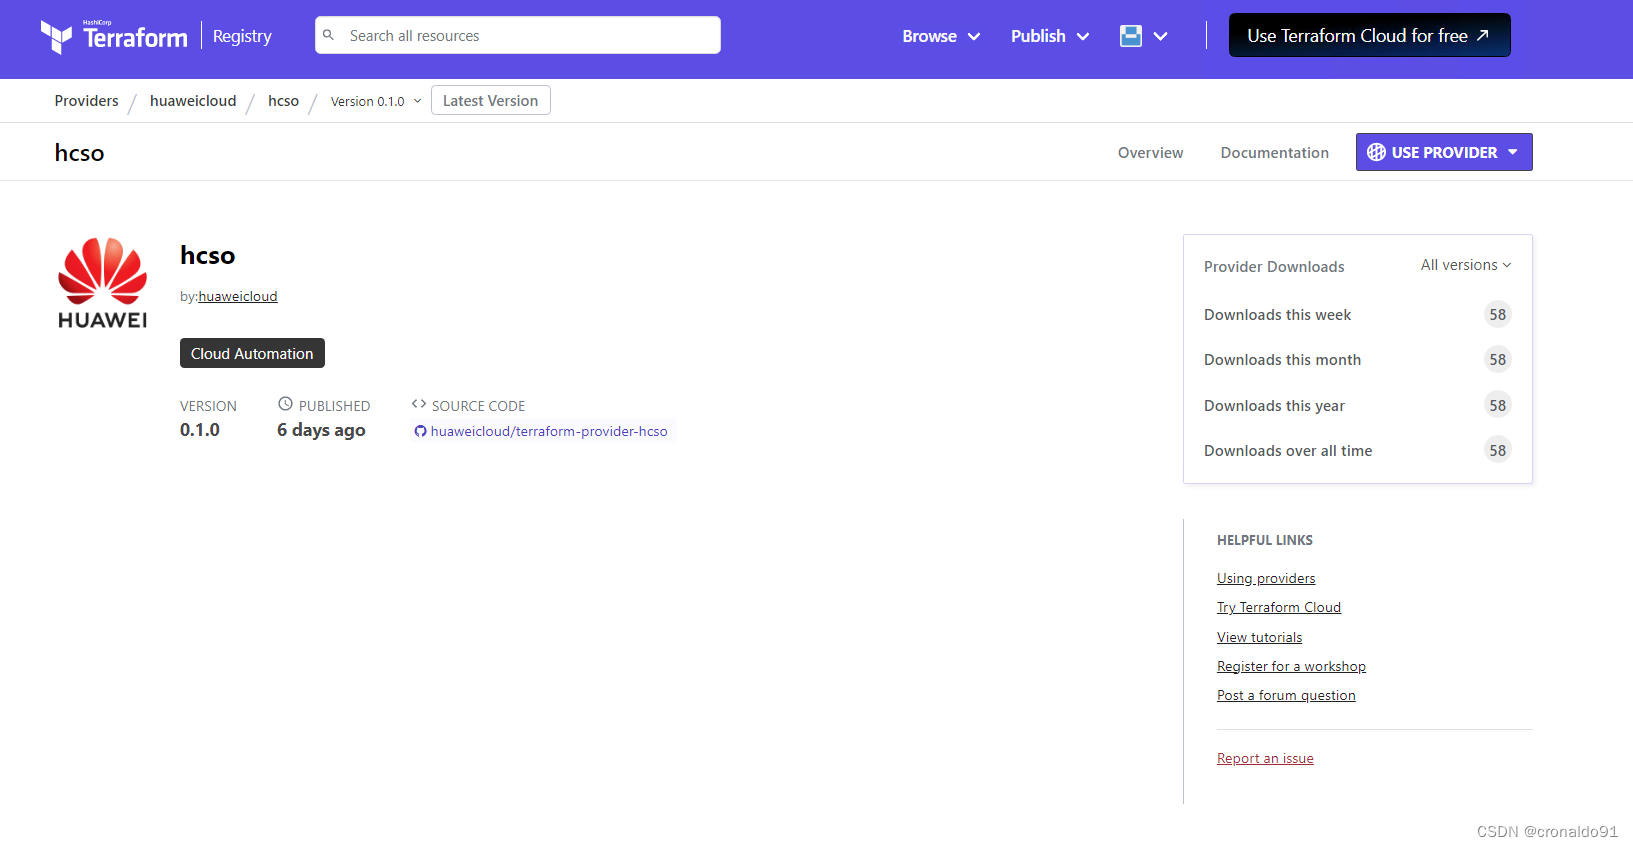Click the Downloads this year count
This screenshot has width=1633, height=847.
[1497, 405]
